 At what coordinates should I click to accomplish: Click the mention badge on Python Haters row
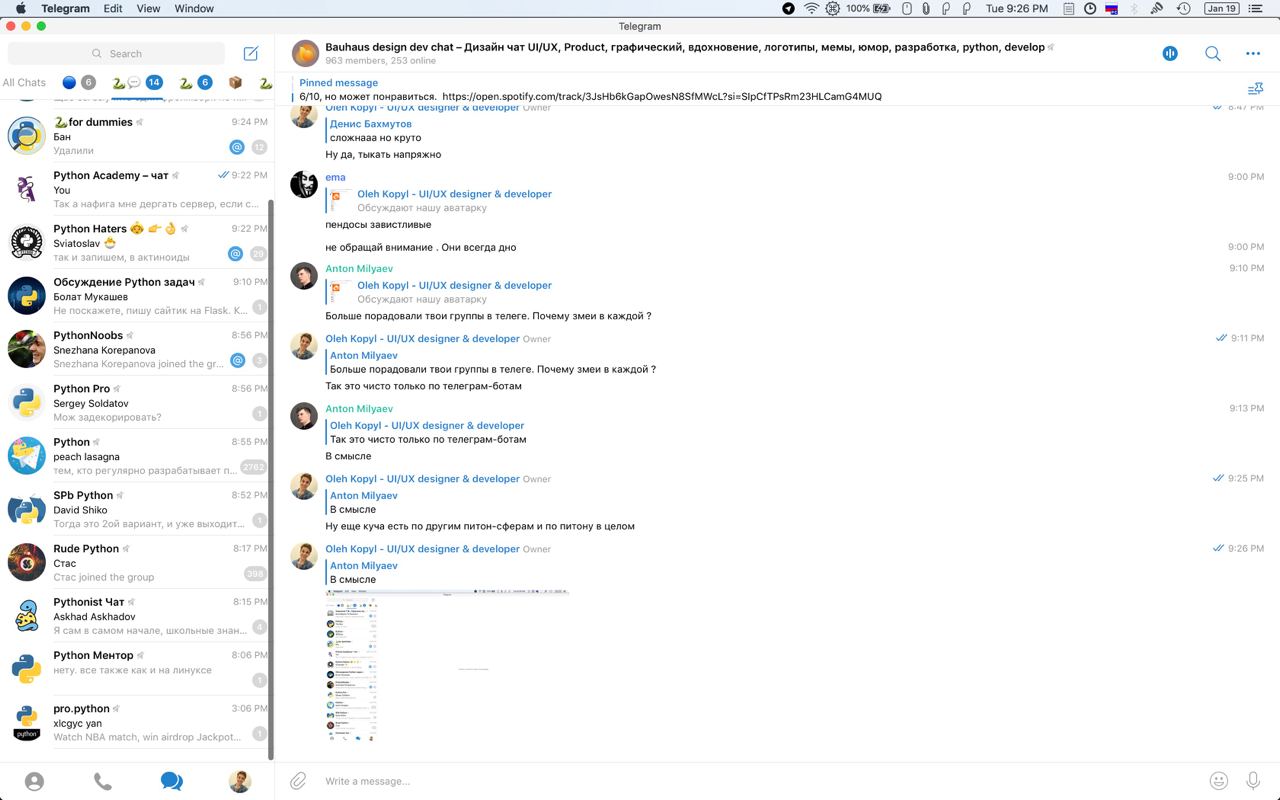[237, 254]
